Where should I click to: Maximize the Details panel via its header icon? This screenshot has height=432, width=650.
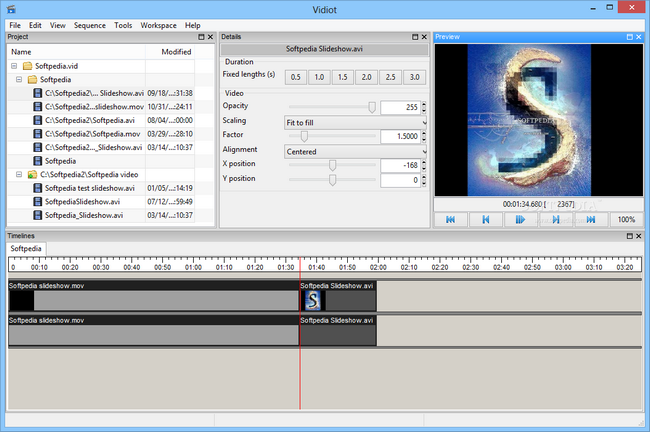[x=413, y=37]
